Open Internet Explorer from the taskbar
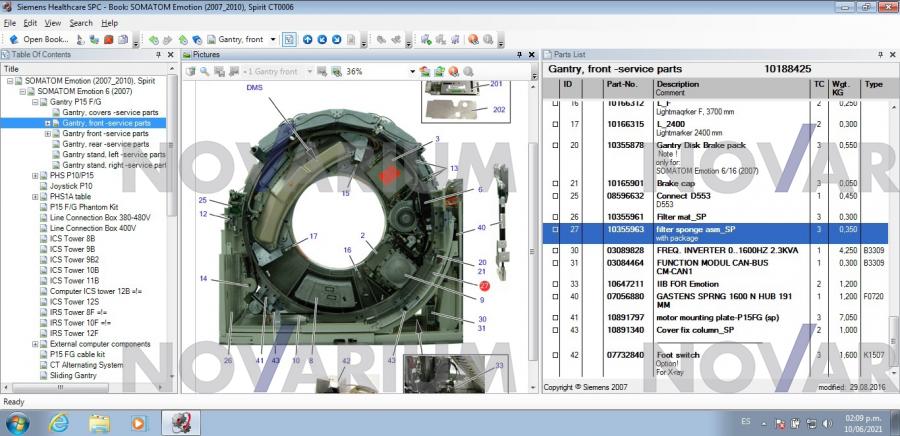900x436 pixels. pos(59,422)
